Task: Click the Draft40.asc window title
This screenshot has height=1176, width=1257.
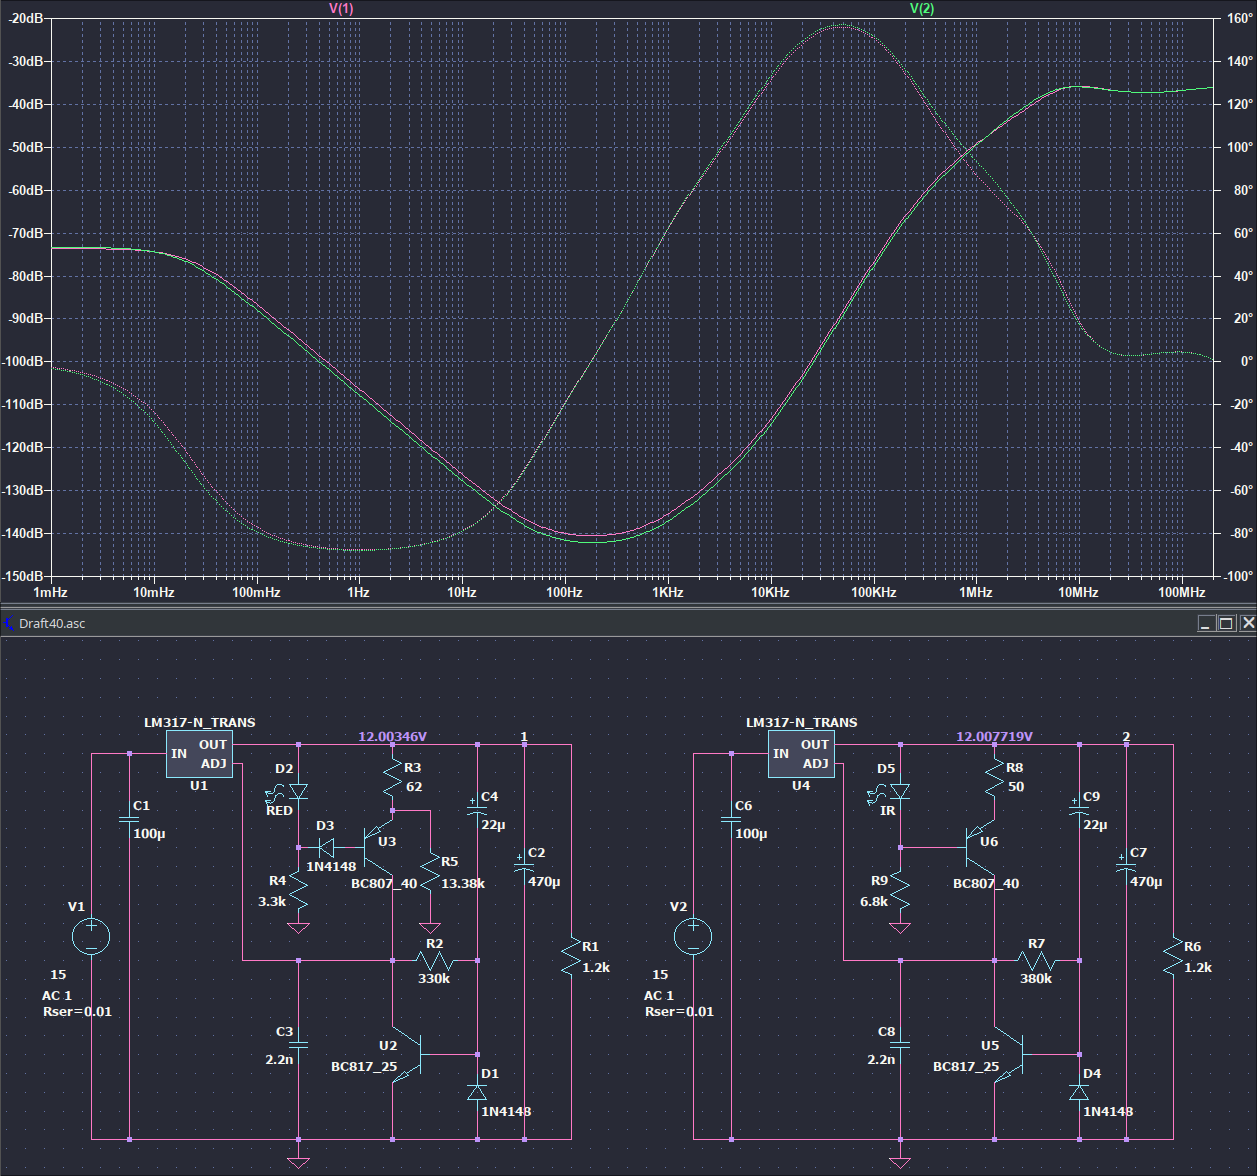Action: pos(52,623)
